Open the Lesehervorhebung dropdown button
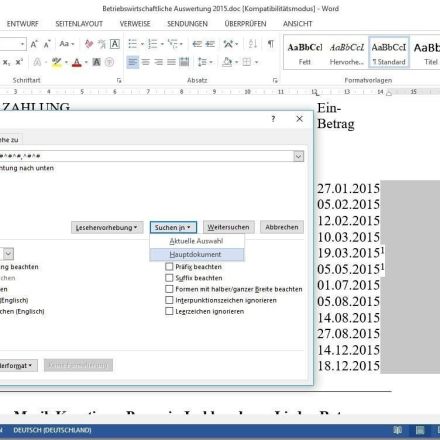The image size is (440, 440). [107, 227]
